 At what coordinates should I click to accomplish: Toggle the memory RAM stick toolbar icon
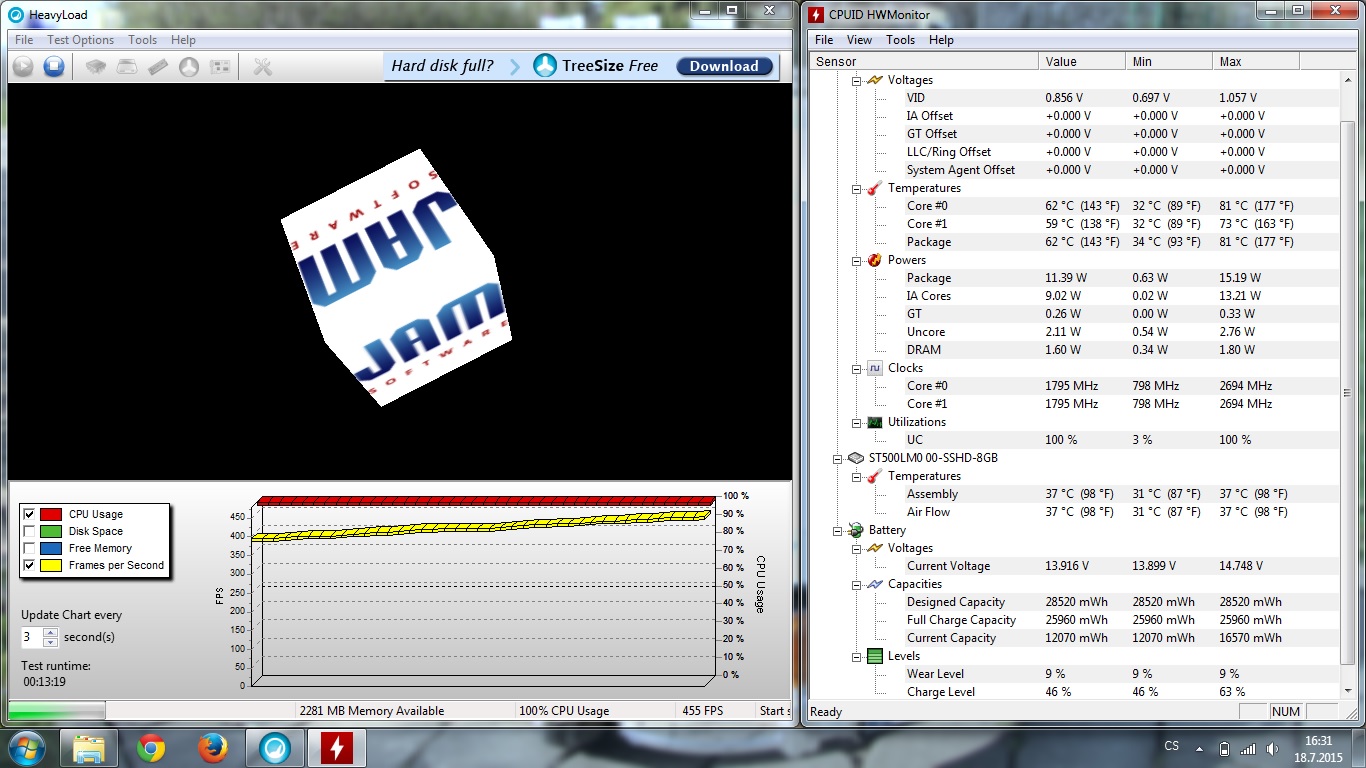tap(158, 67)
